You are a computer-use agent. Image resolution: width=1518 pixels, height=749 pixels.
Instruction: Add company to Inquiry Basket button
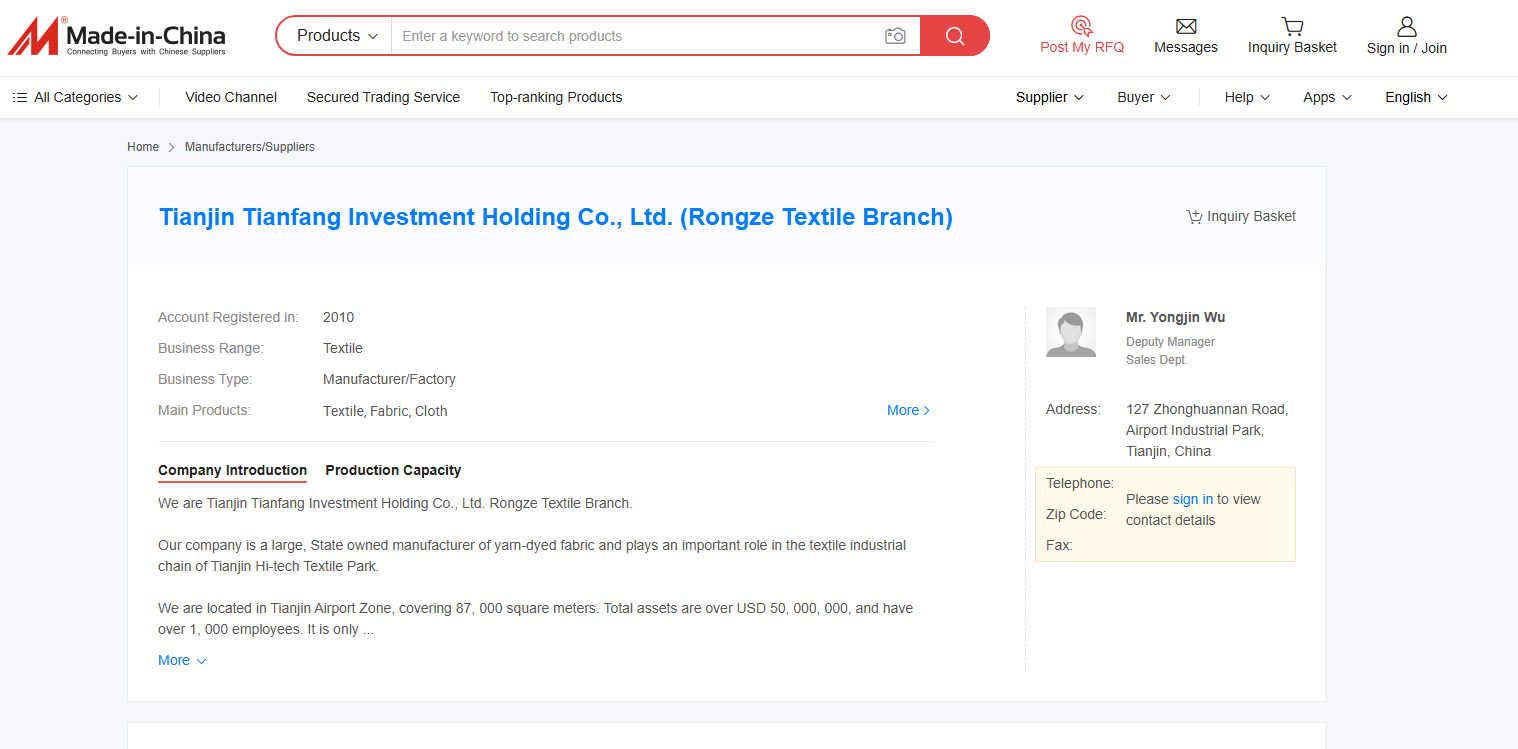click(1240, 216)
